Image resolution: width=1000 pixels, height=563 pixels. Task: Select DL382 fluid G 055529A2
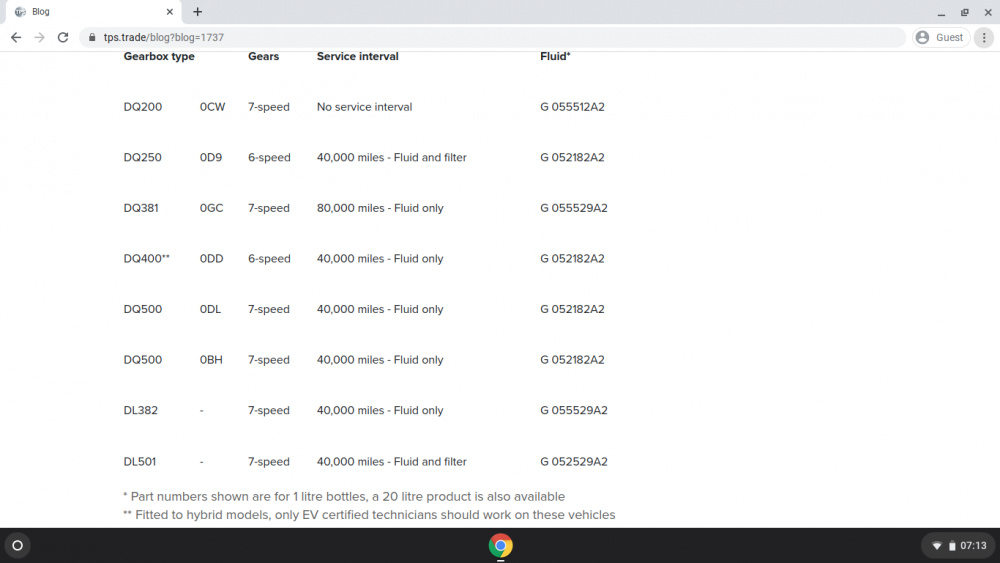point(574,410)
